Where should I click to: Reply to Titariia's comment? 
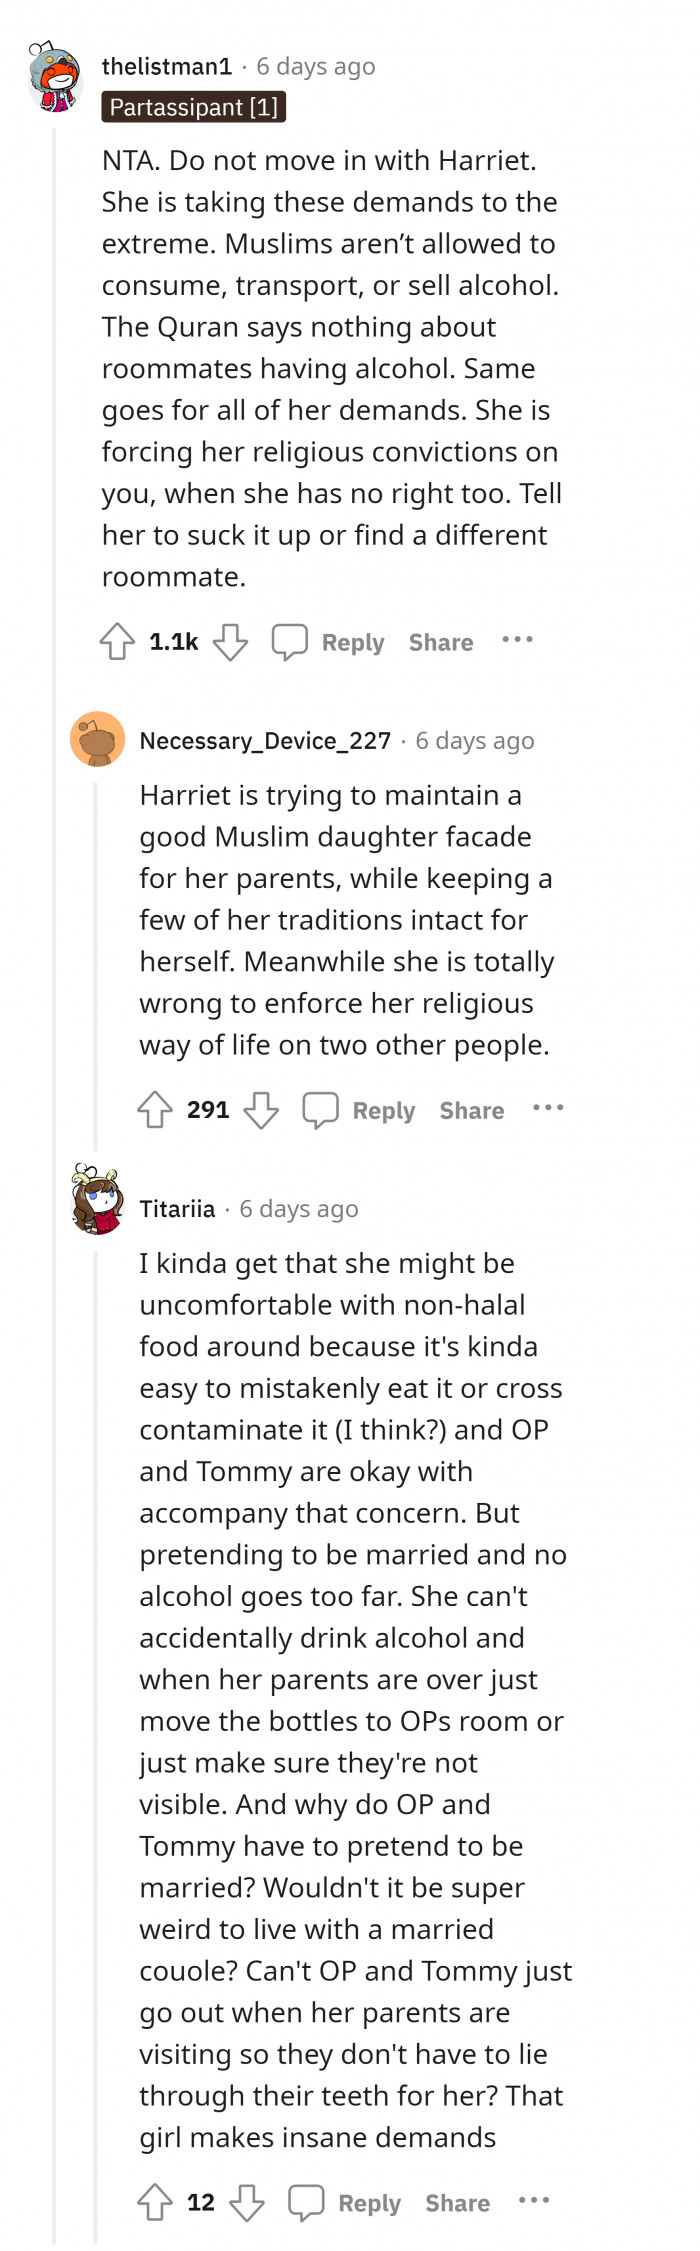(x=369, y=2204)
